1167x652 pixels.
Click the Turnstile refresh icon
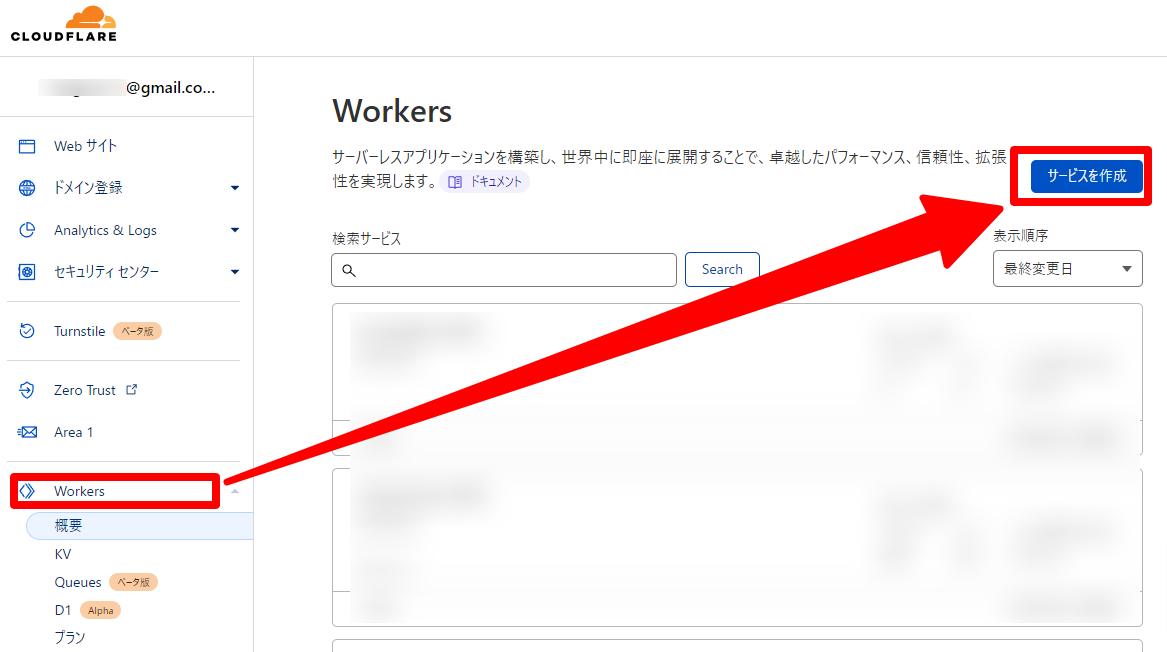click(x=27, y=330)
